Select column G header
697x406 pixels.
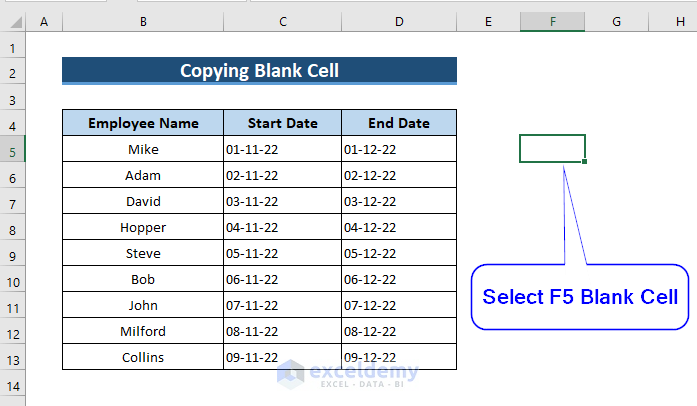[x=617, y=21]
